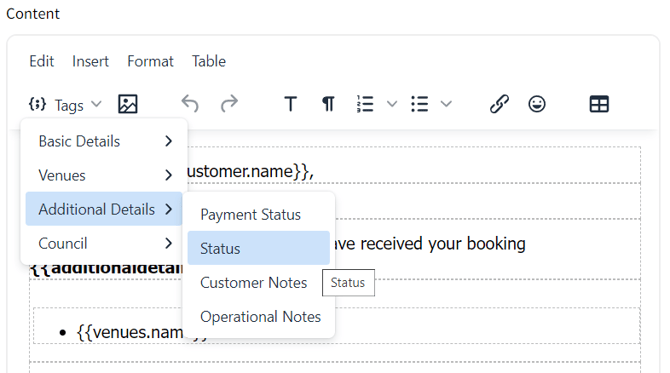Screen dimensions: 670x373
Task: Expand the Venues submenu
Action: [104, 175]
